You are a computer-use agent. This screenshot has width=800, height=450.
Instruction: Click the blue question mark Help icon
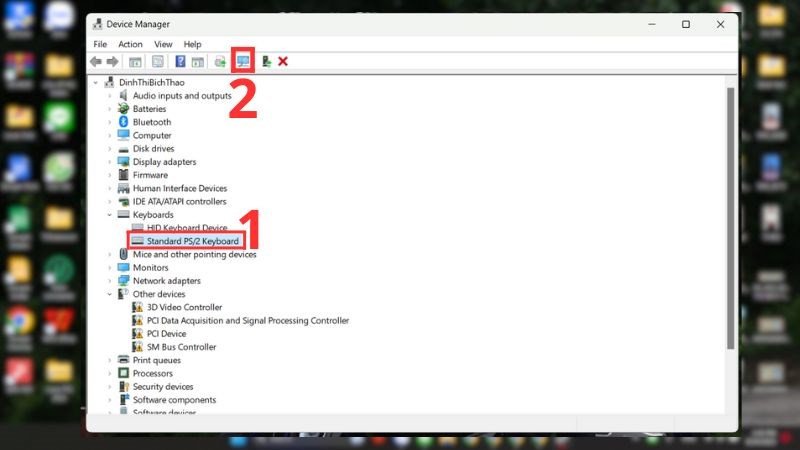point(181,62)
